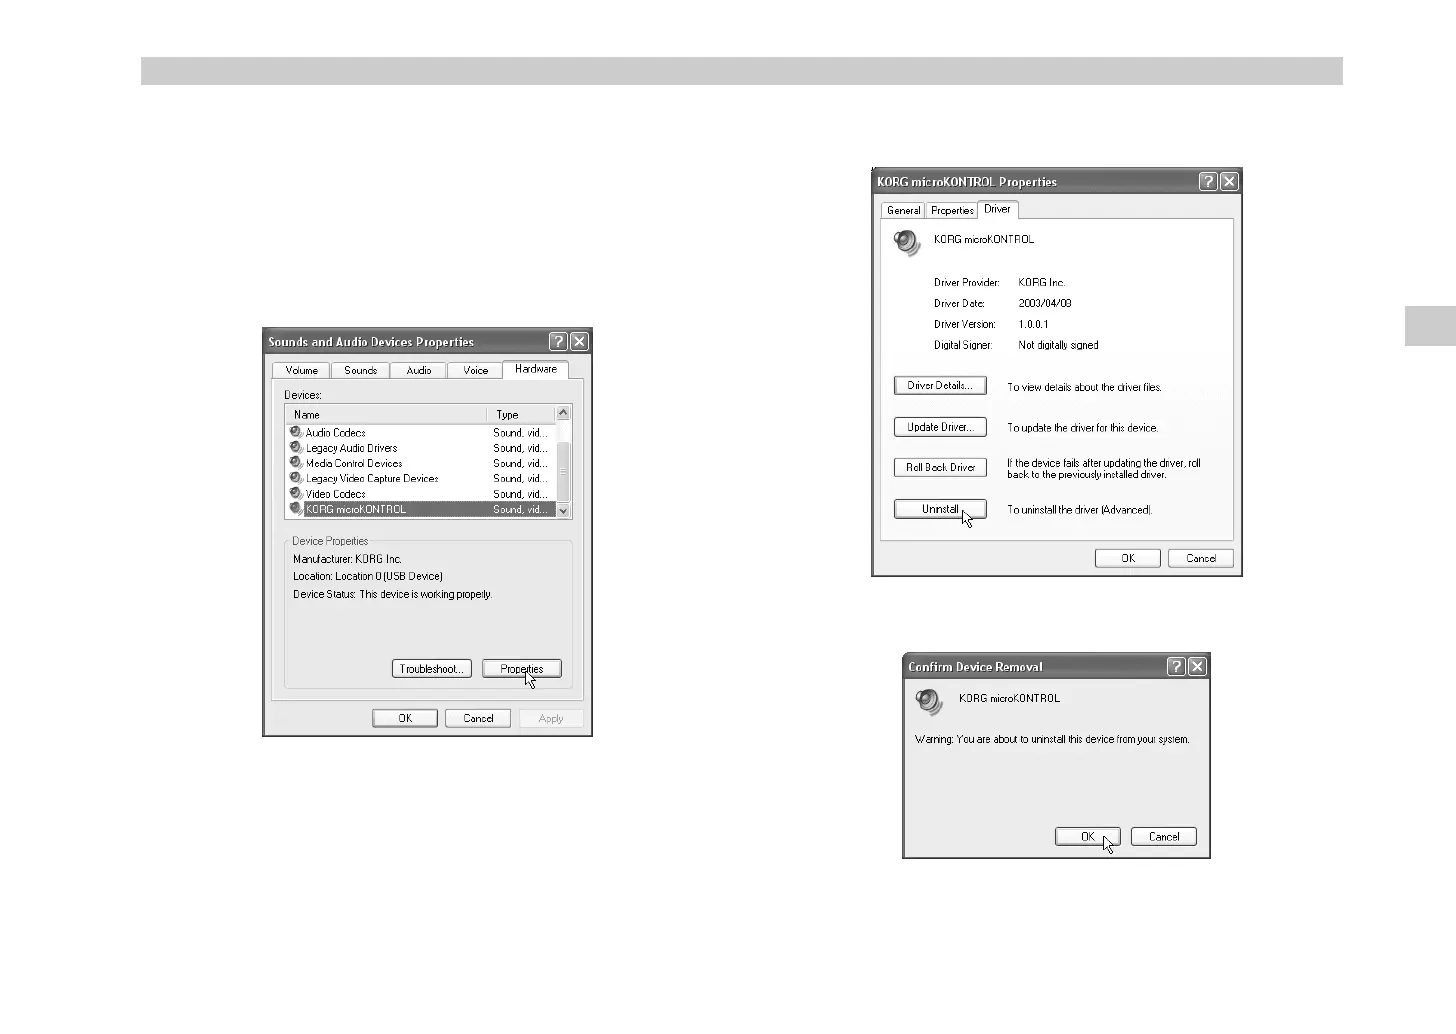Click the Legacy Audio Drivers device icon
Viewport: 1456px width, 1034px height.
click(x=296, y=447)
